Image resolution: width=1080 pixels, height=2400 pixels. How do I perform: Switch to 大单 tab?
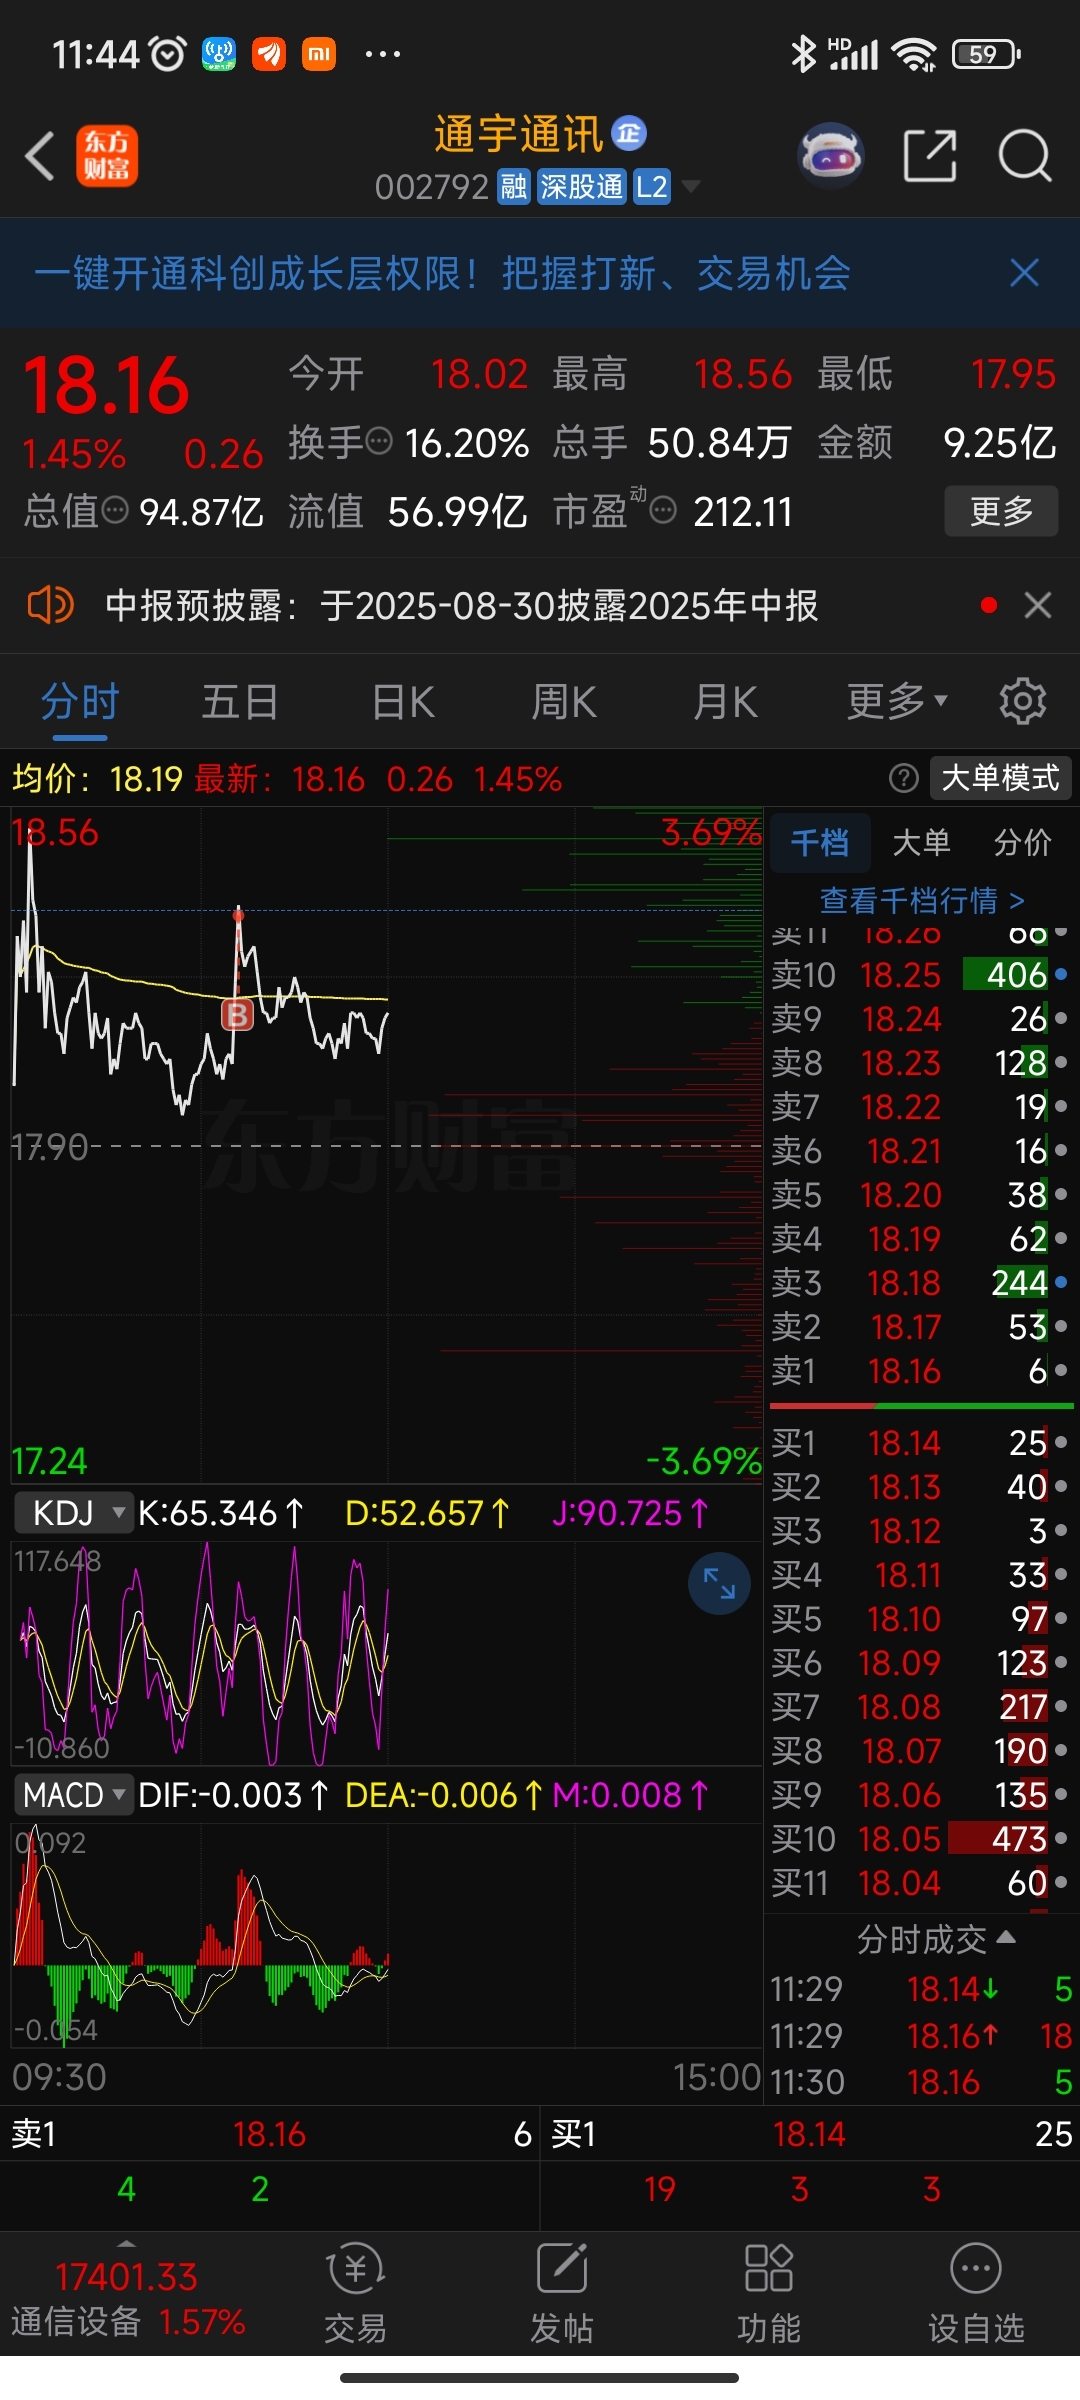921,843
